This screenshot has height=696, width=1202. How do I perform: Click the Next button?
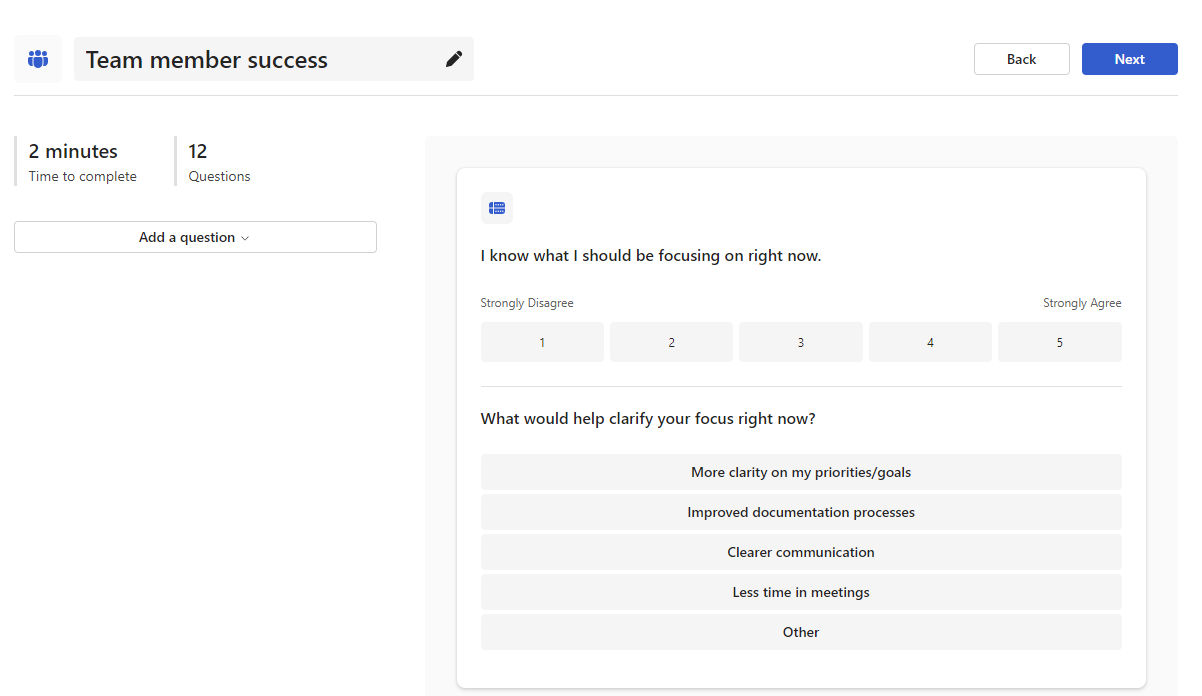click(1129, 59)
